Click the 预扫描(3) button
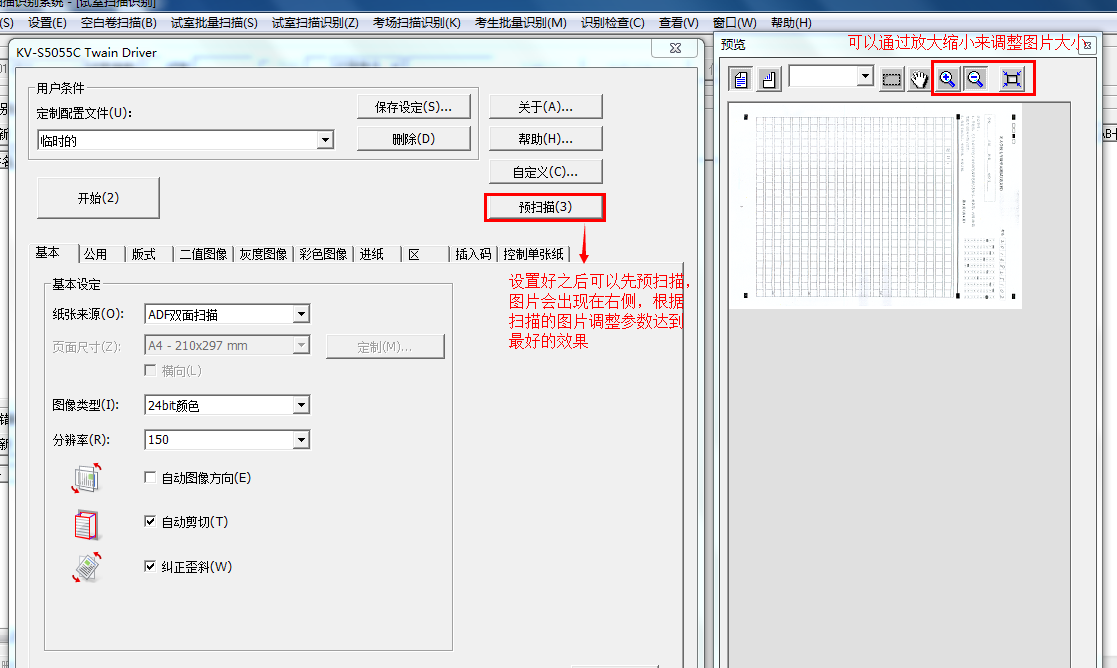 544,207
